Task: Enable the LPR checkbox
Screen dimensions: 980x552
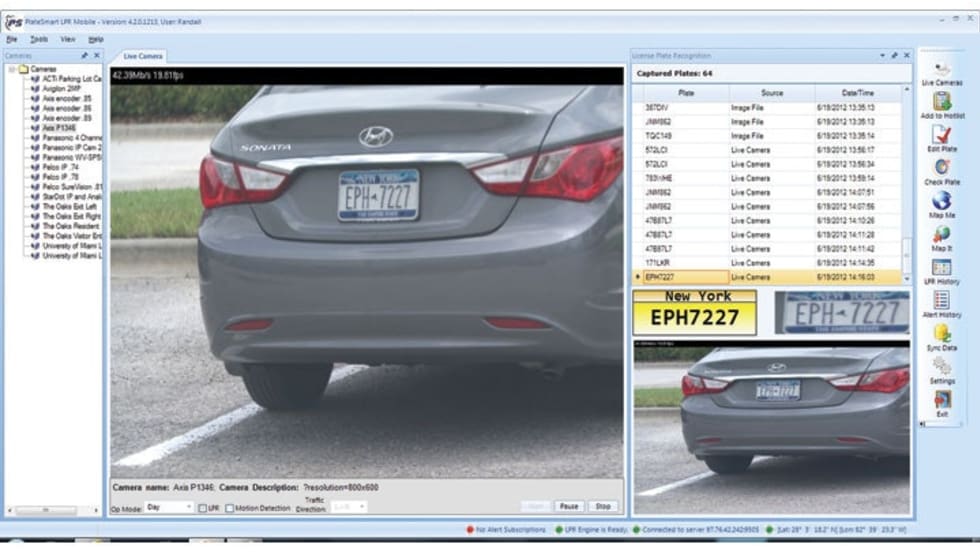Action: [x=202, y=508]
